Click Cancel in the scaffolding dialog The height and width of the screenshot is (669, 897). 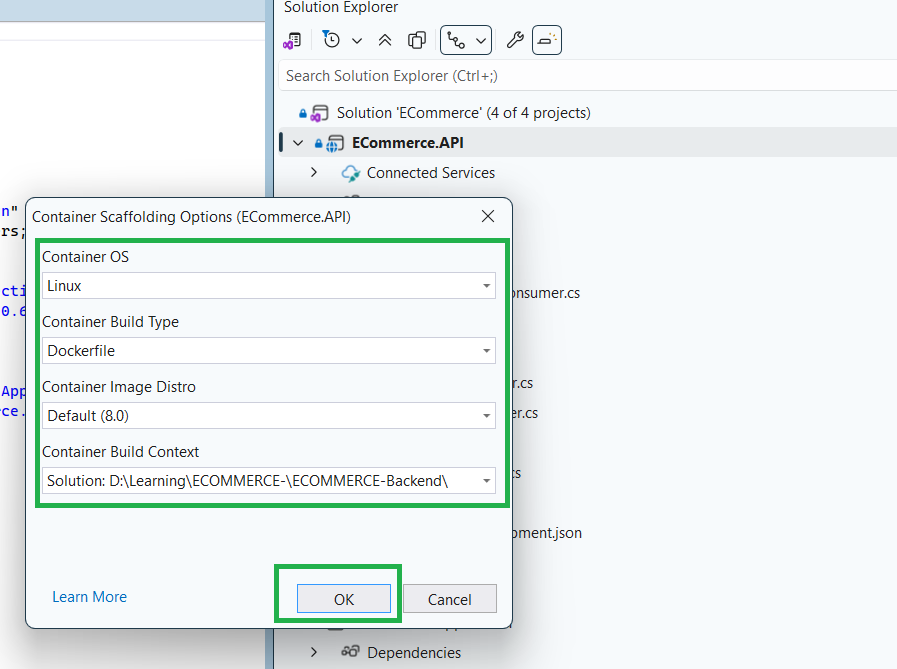pyautogui.click(x=450, y=599)
